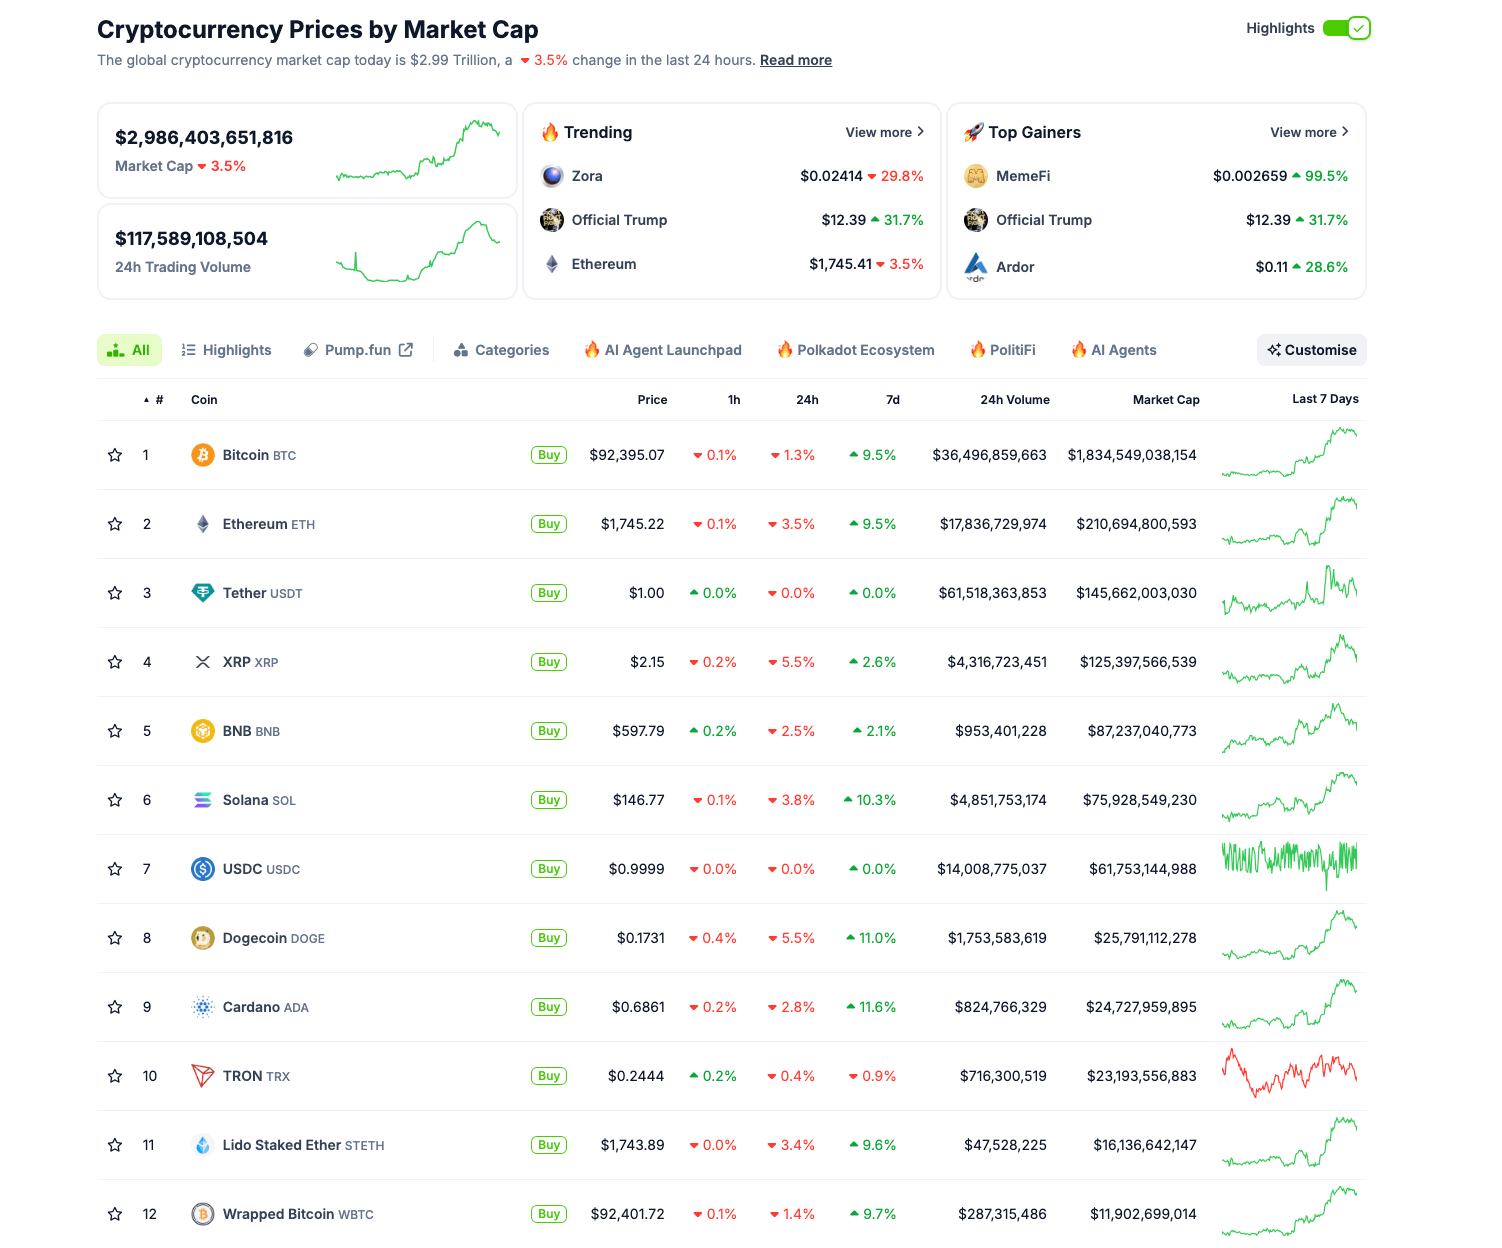1502x1248 pixels.
Task: Expand Top Gainers via View more chevron
Action: coord(1344,131)
